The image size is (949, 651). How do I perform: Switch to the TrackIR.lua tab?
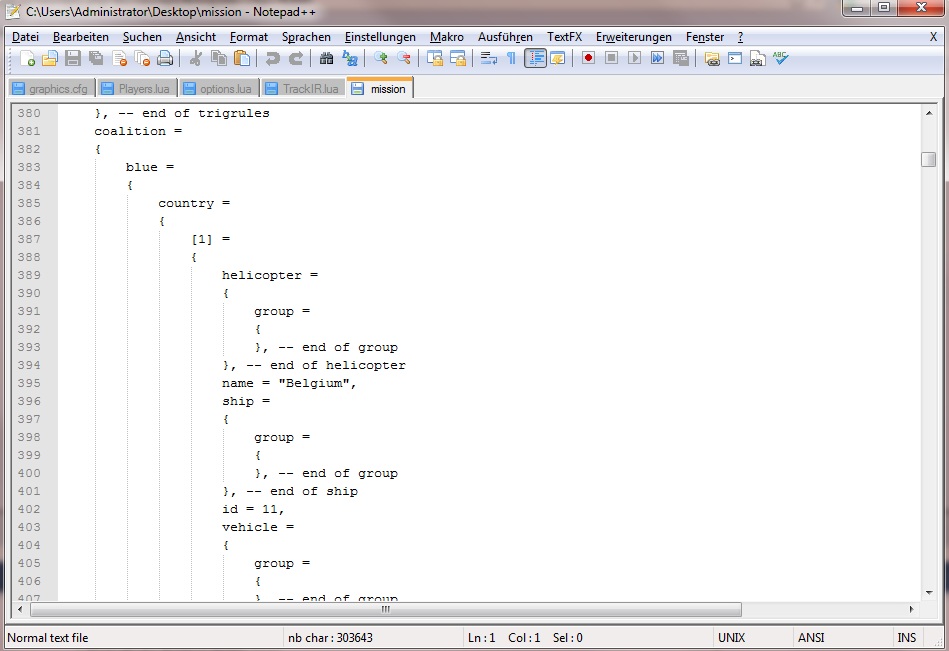coord(303,88)
